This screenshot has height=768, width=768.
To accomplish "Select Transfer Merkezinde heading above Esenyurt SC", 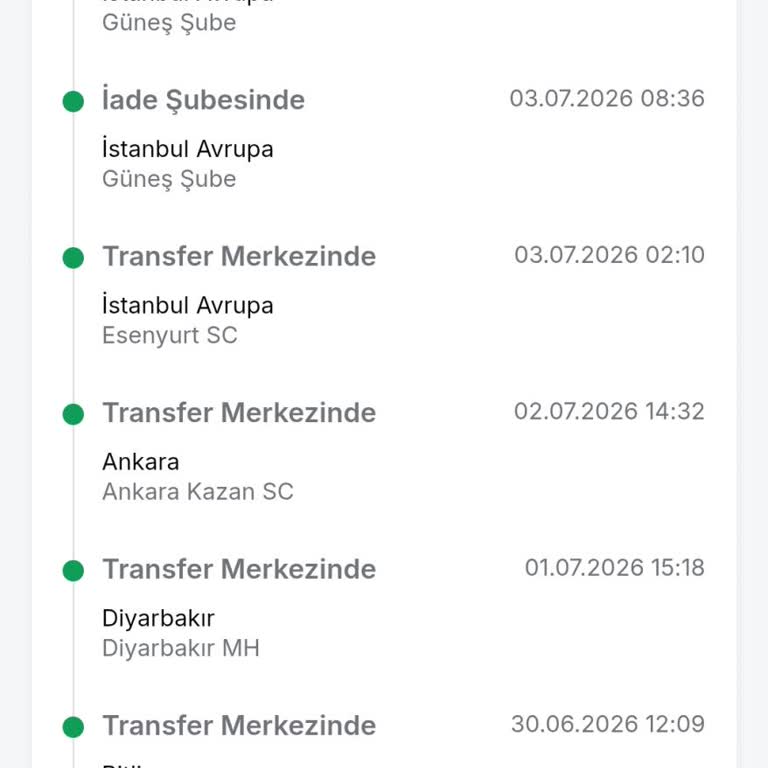I will coord(239,256).
